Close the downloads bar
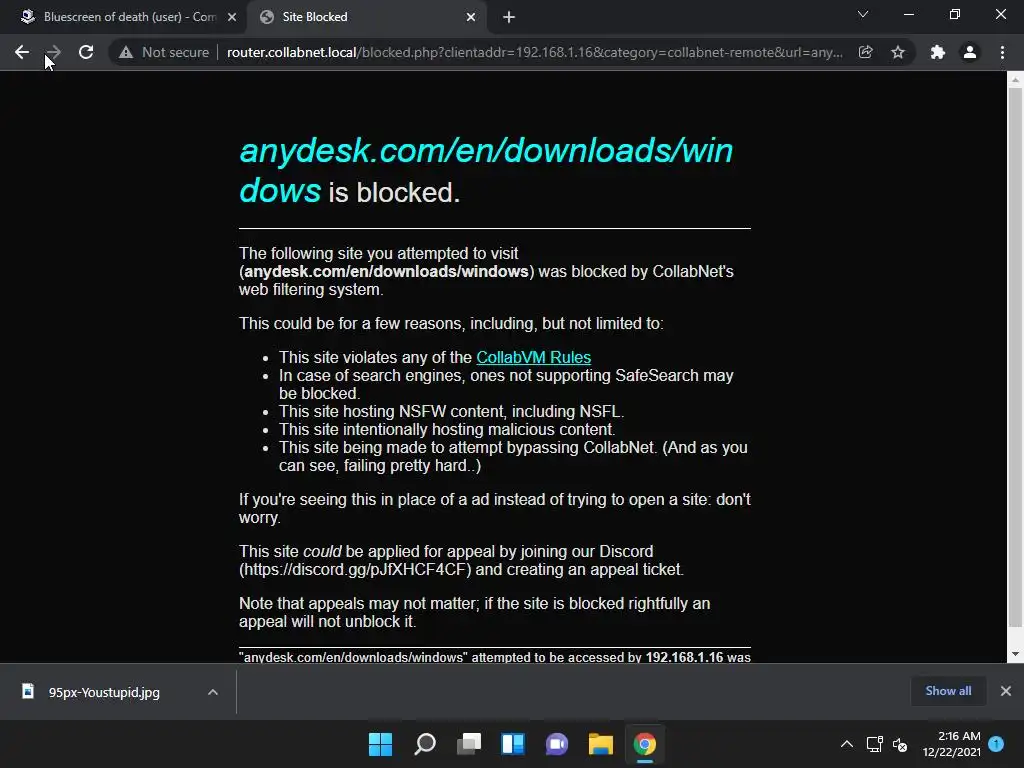The height and width of the screenshot is (768, 1024). coord(1006,691)
